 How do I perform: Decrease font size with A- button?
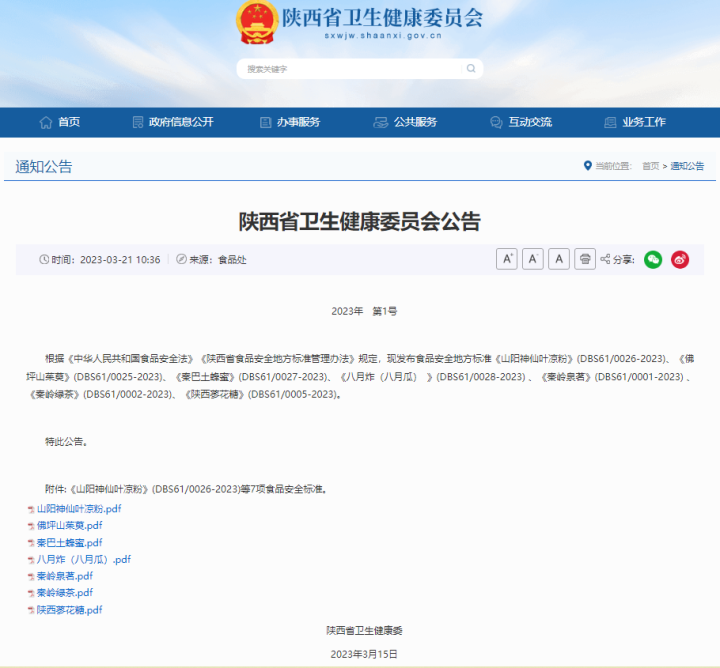533,259
